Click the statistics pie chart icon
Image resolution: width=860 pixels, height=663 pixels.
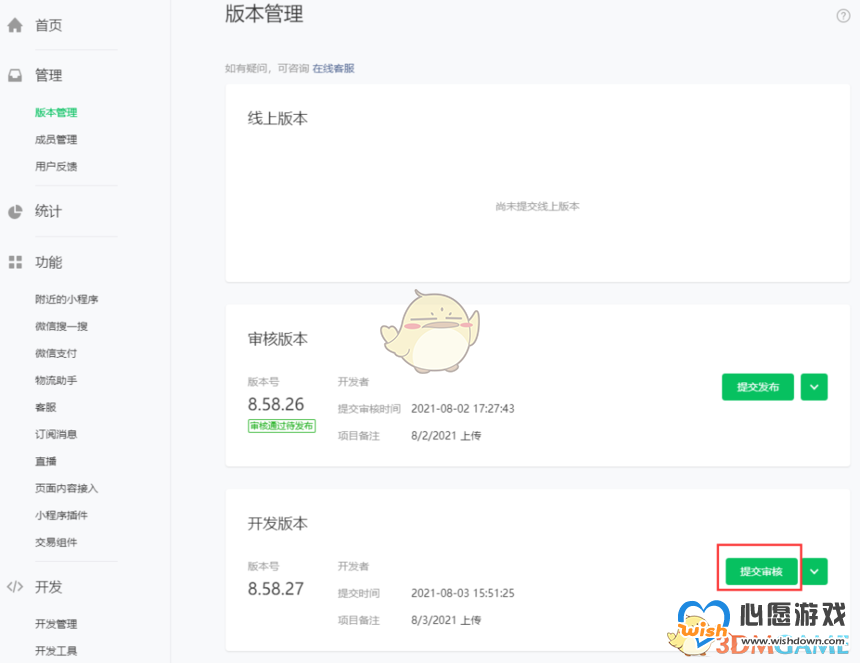(15, 211)
